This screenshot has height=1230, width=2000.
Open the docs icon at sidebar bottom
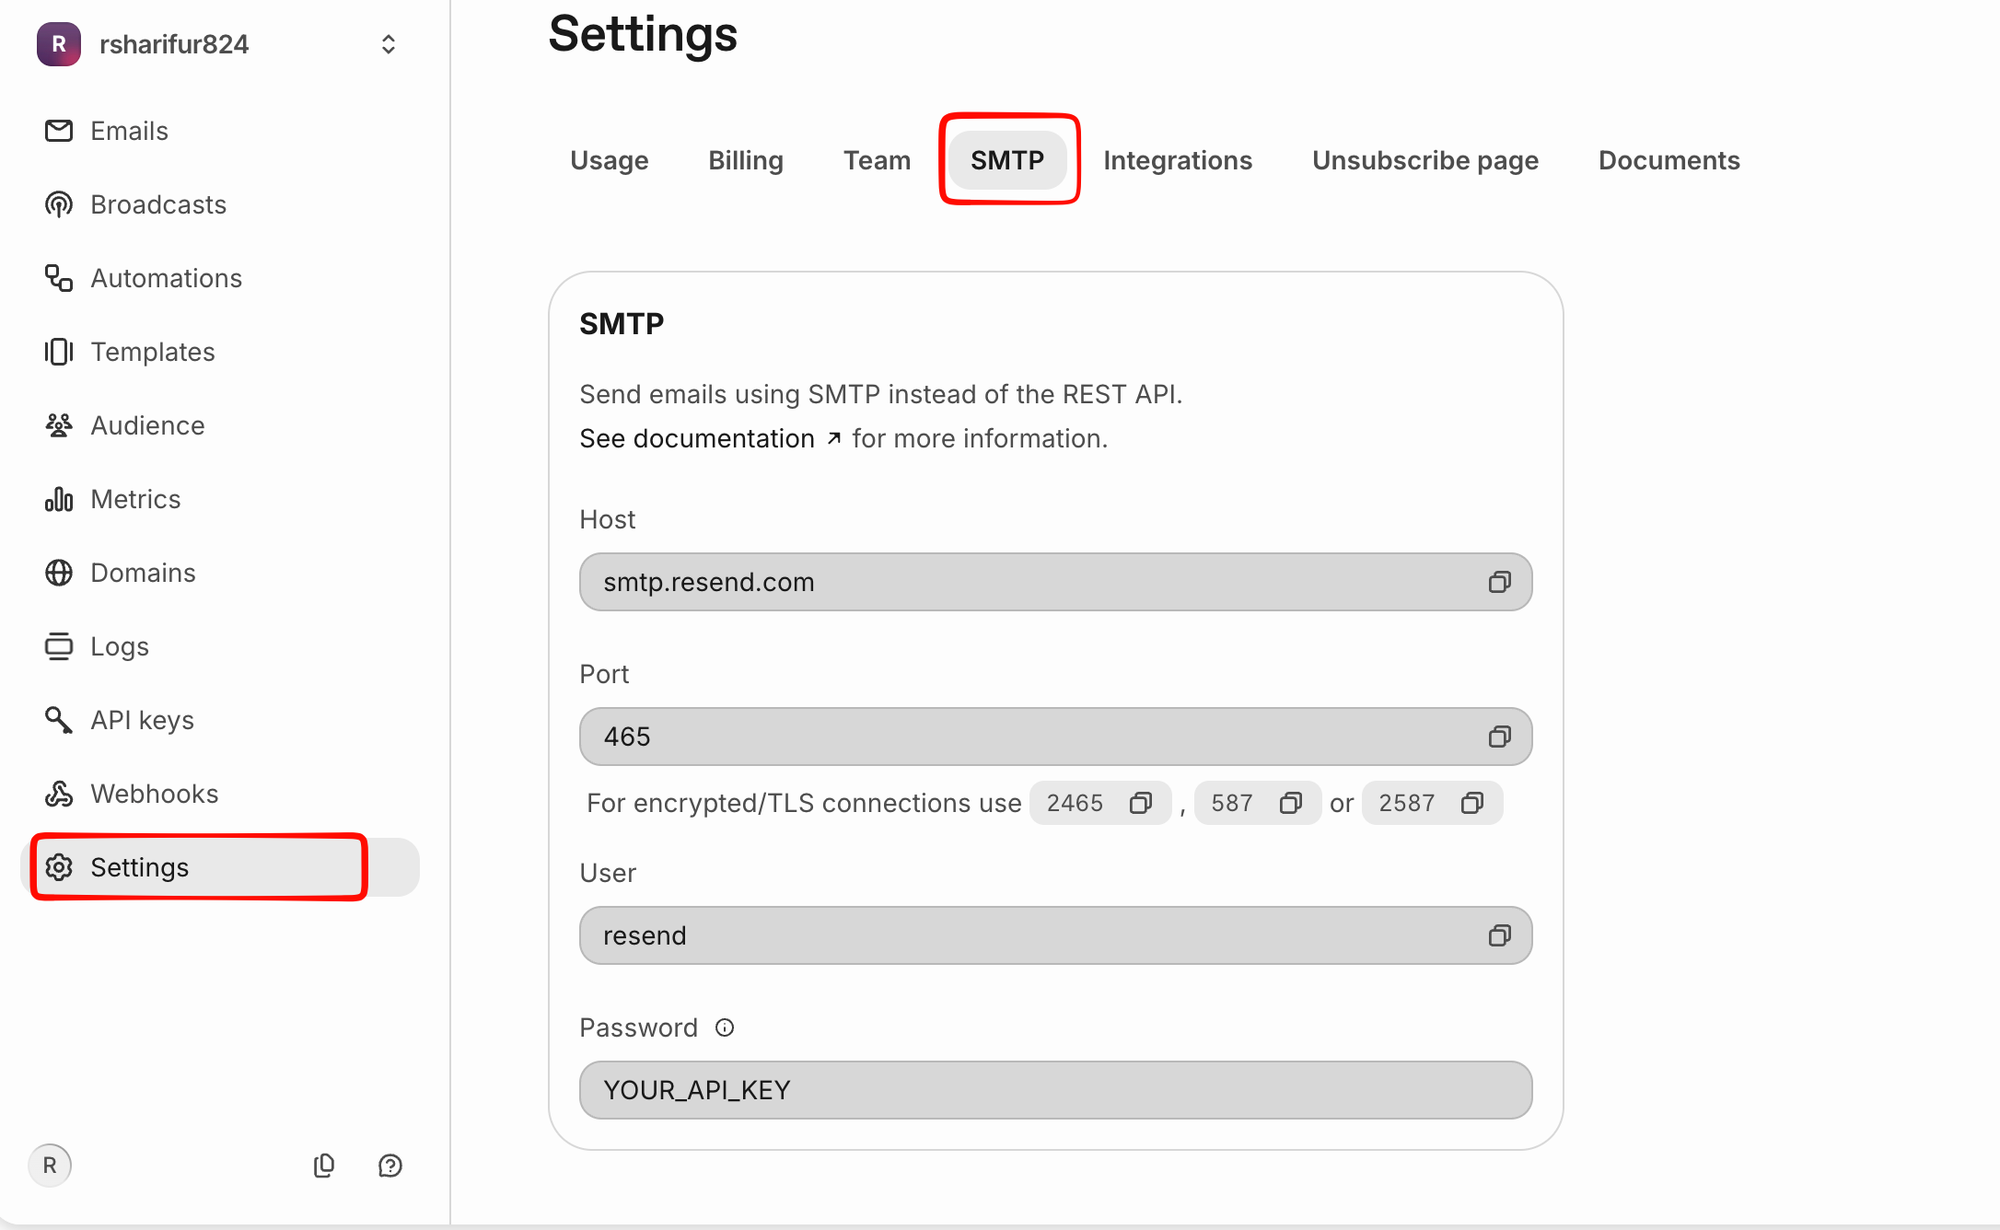click(324, 1166)
